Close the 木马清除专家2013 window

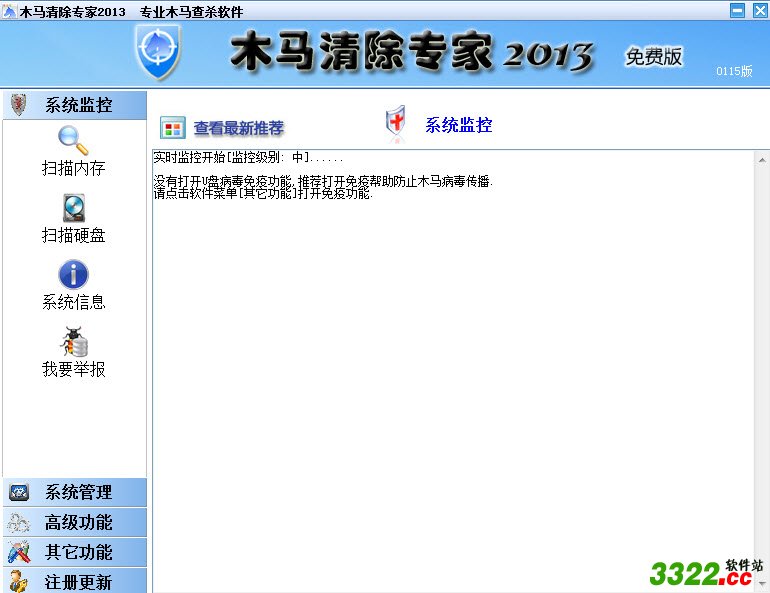pyautogui.click(x=760, y=11)
